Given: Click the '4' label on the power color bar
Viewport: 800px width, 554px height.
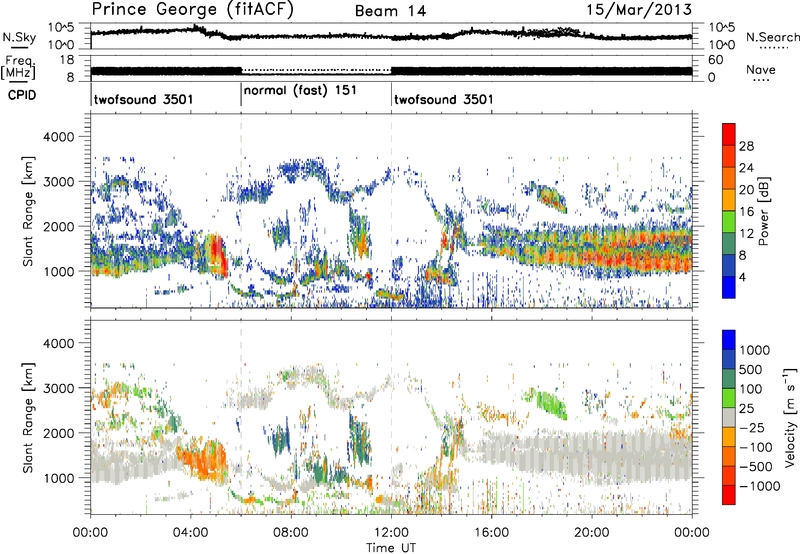Looking at the screenshot, I should (x=742, y=277).
